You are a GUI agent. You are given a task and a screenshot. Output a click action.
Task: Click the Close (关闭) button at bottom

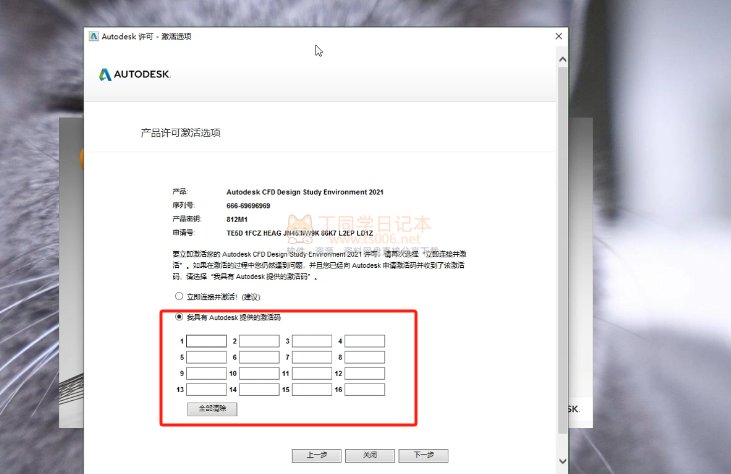pos(370,455)
